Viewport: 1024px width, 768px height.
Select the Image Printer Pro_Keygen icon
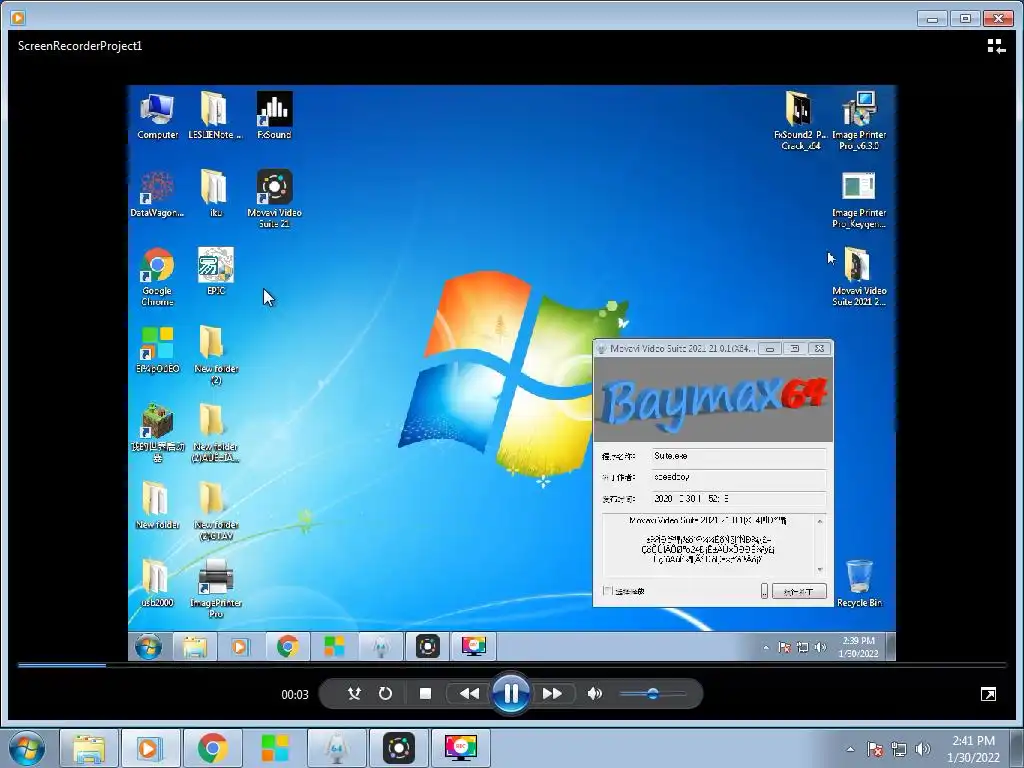pyautogui.click(x=859, y=200)
